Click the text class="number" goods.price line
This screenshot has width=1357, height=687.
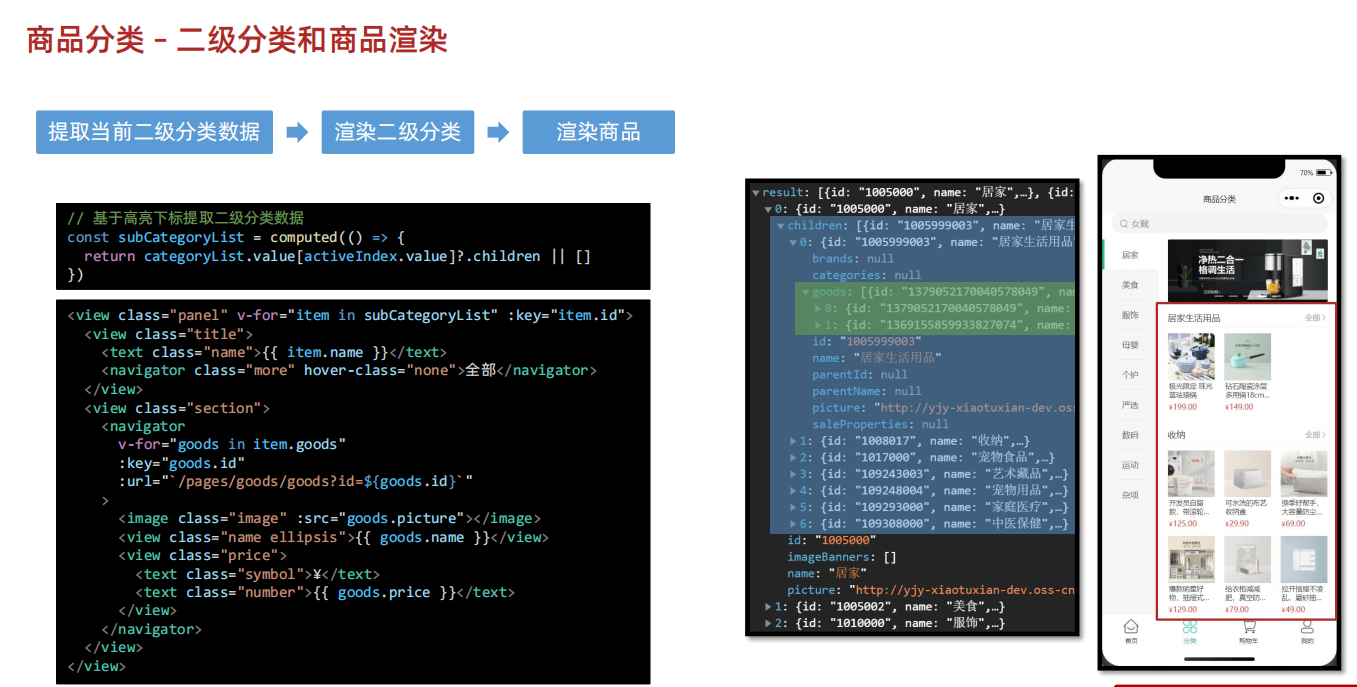point(325,592)
